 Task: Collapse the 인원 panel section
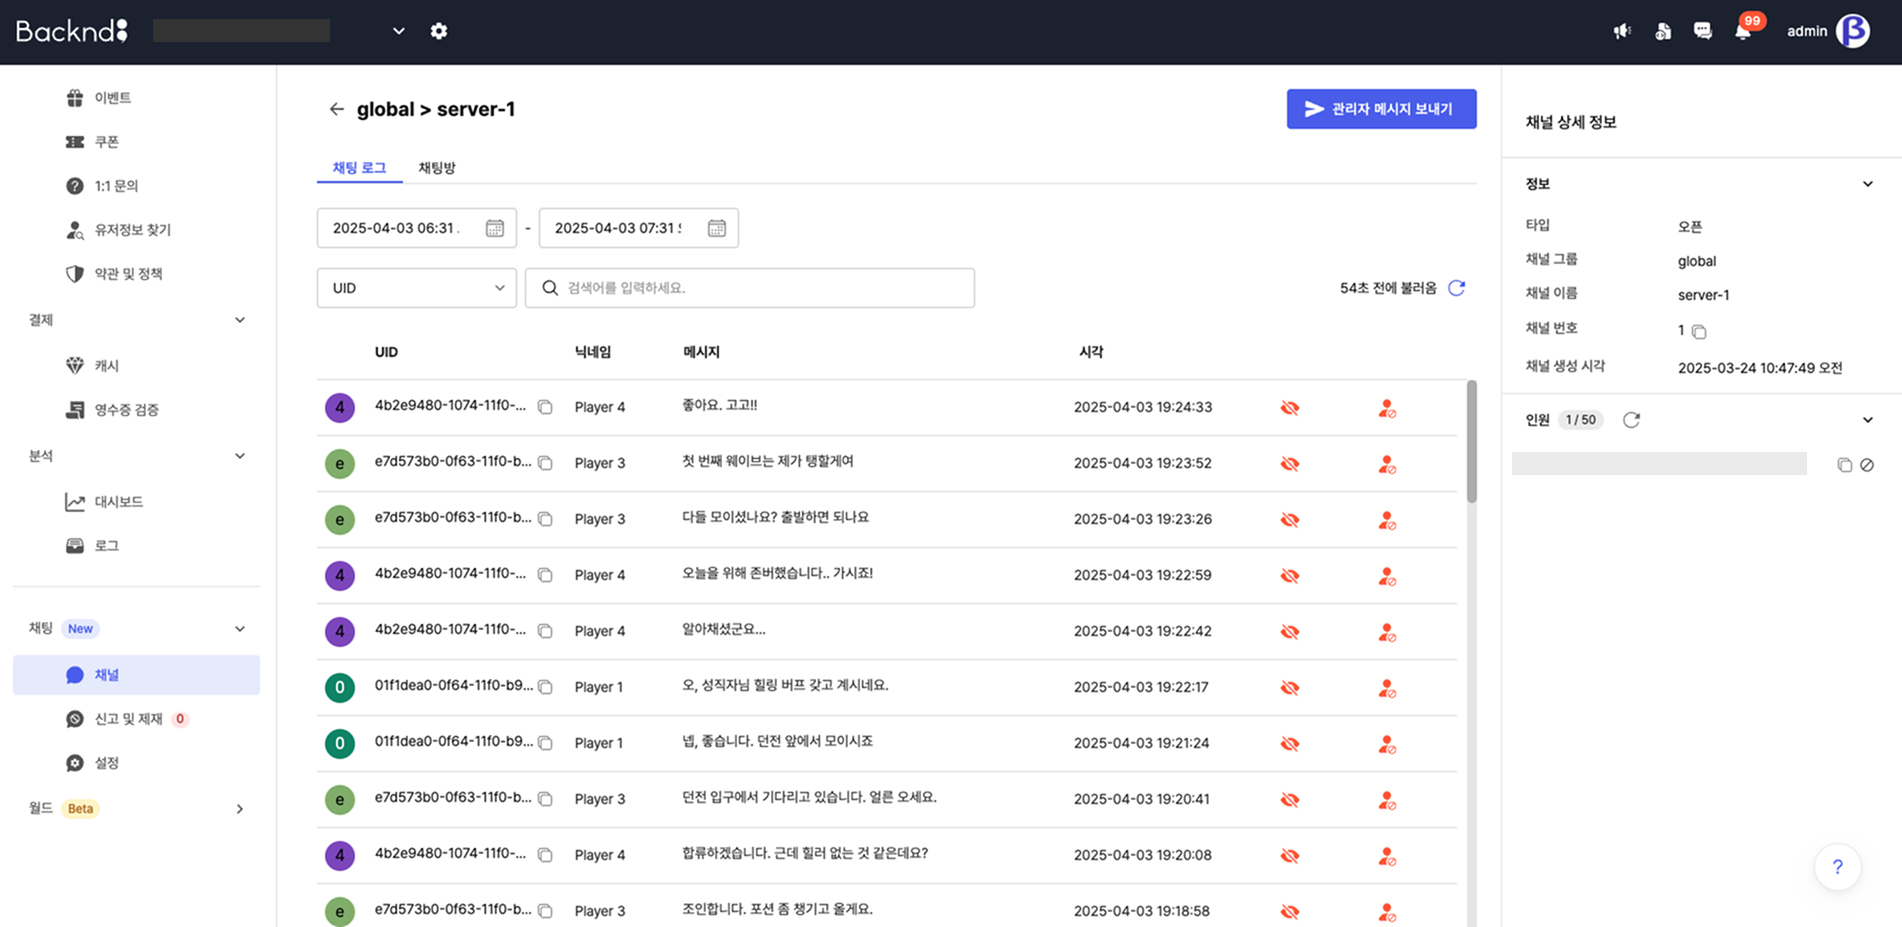1867,420
